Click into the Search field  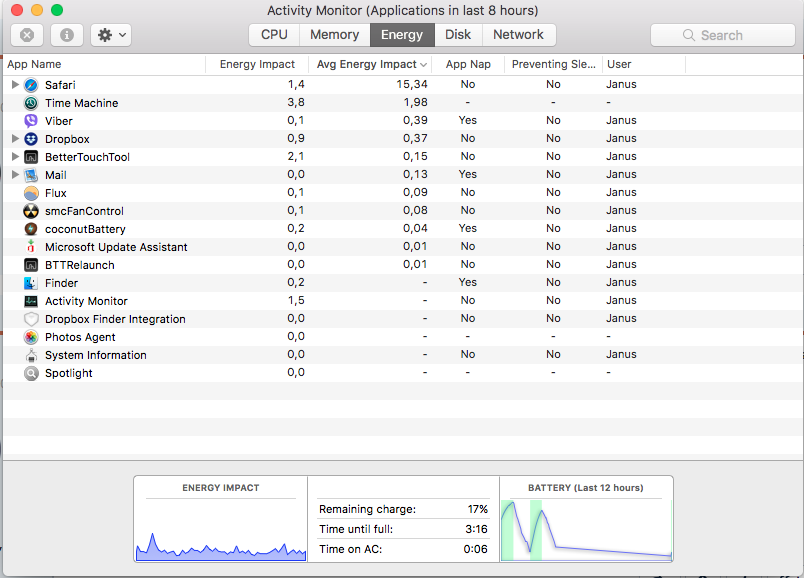pyautogui.click(x=722, y=35)
